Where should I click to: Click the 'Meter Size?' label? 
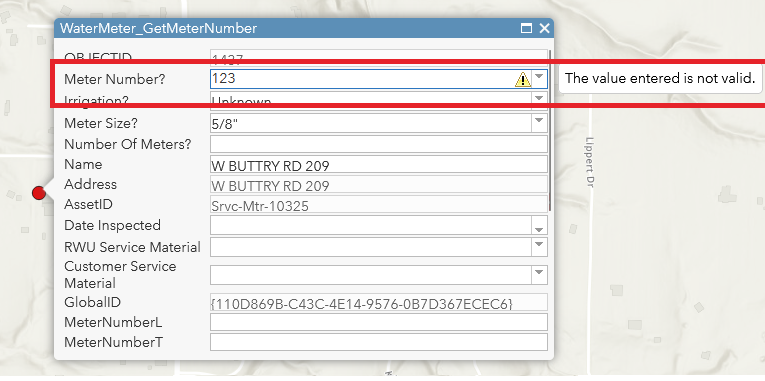[x=101, y=123]
